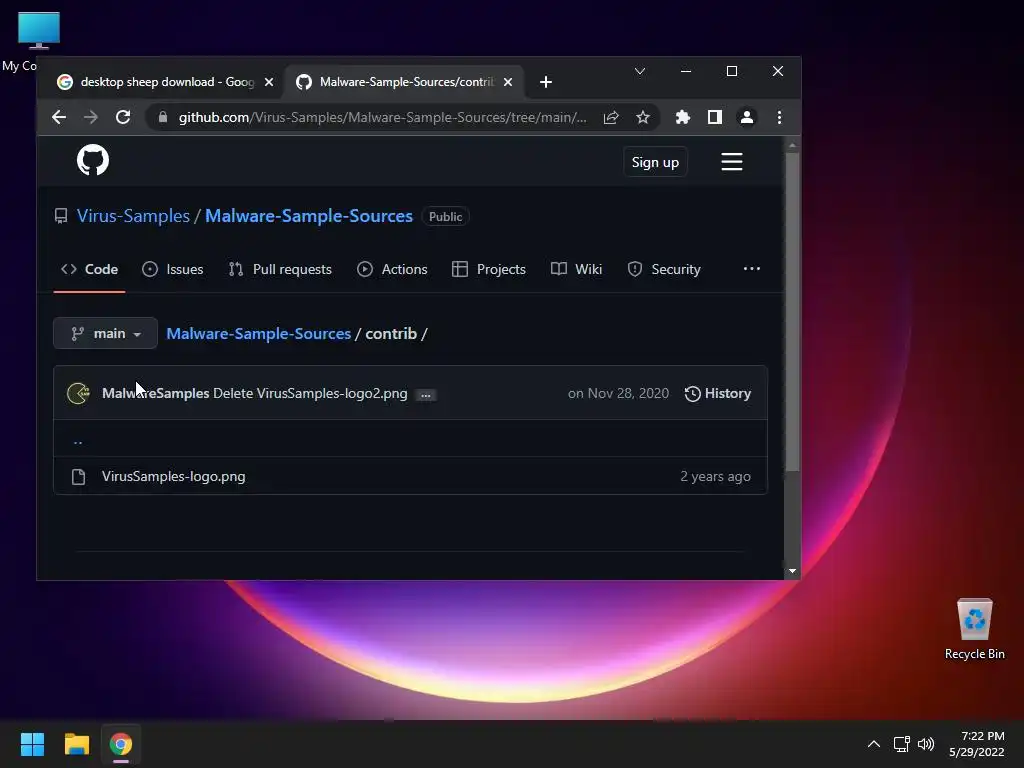The image size is (1024, 768).
Task: View site lock info in address bar
Action: pyautogui.click(x=163, y=118)
